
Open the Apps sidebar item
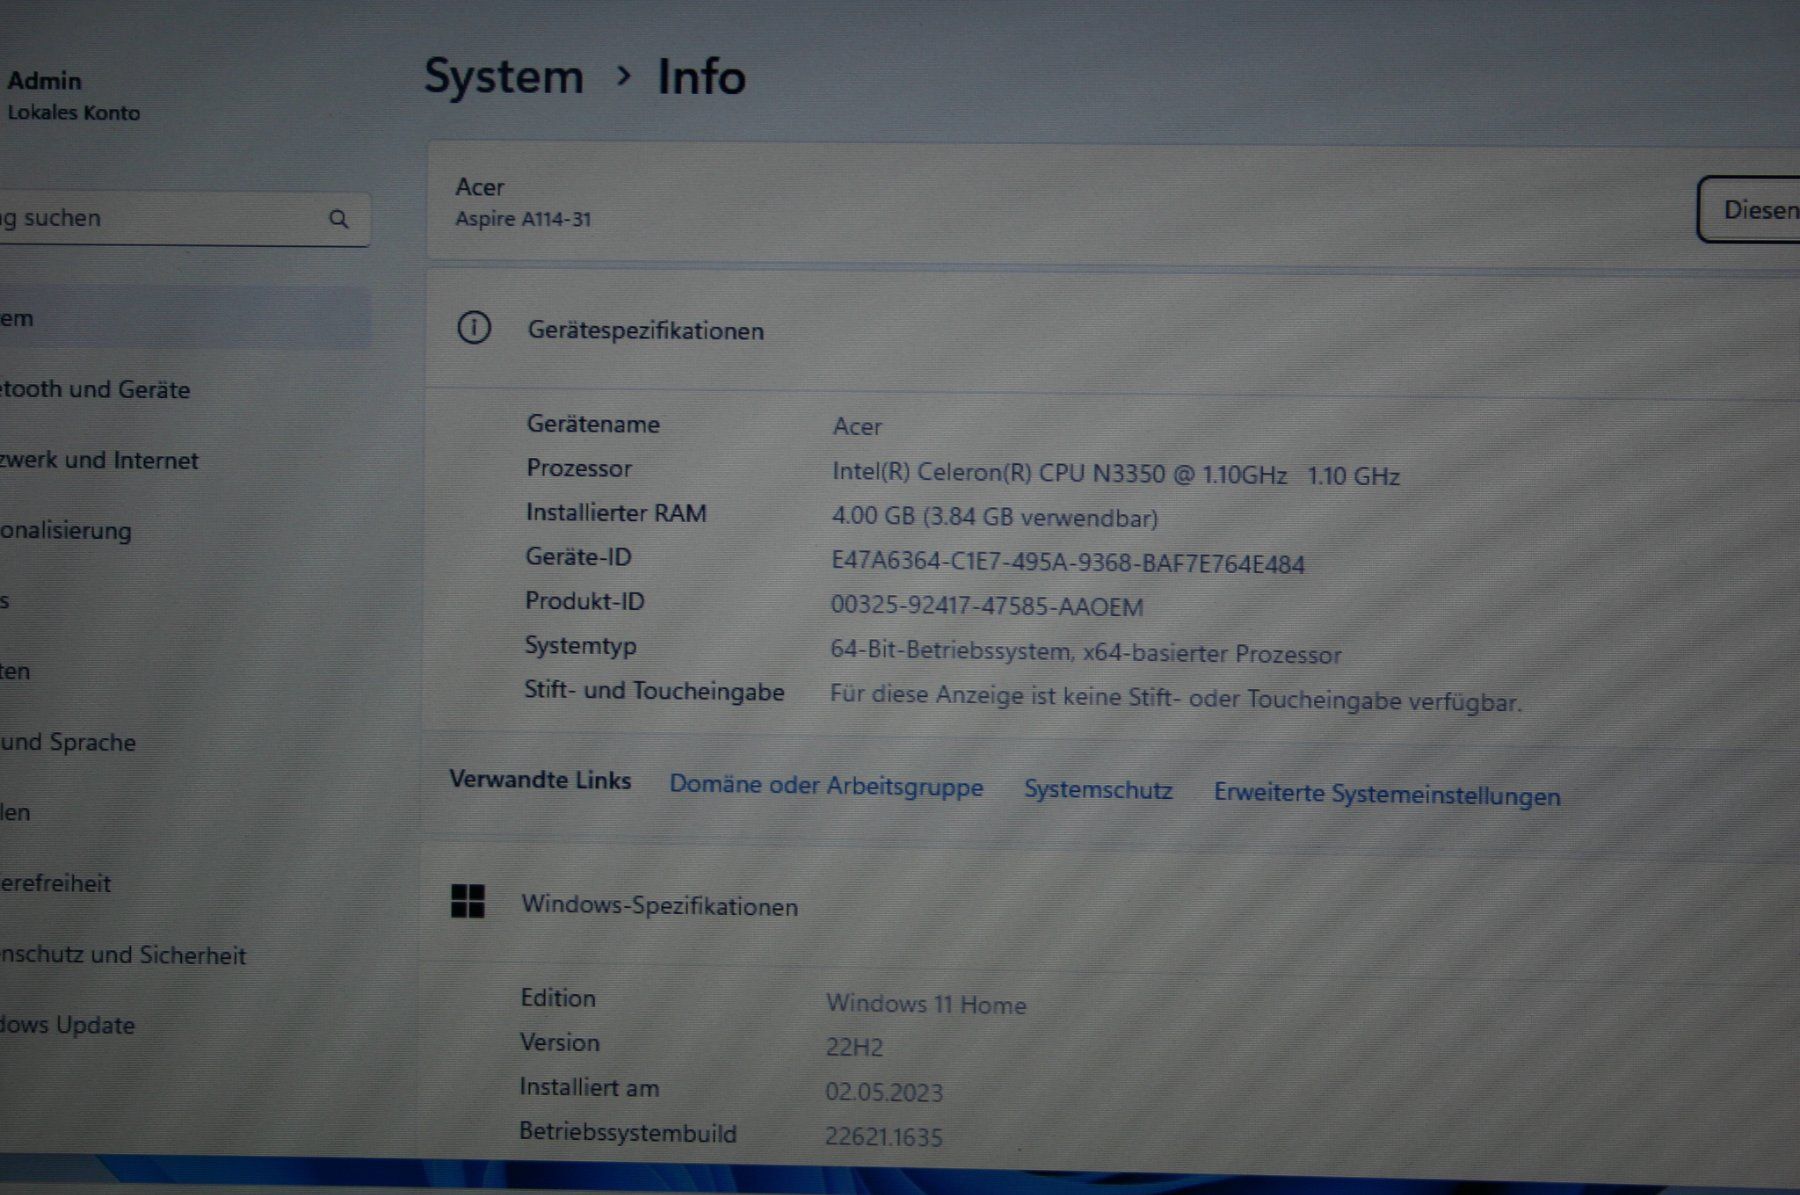6,601
